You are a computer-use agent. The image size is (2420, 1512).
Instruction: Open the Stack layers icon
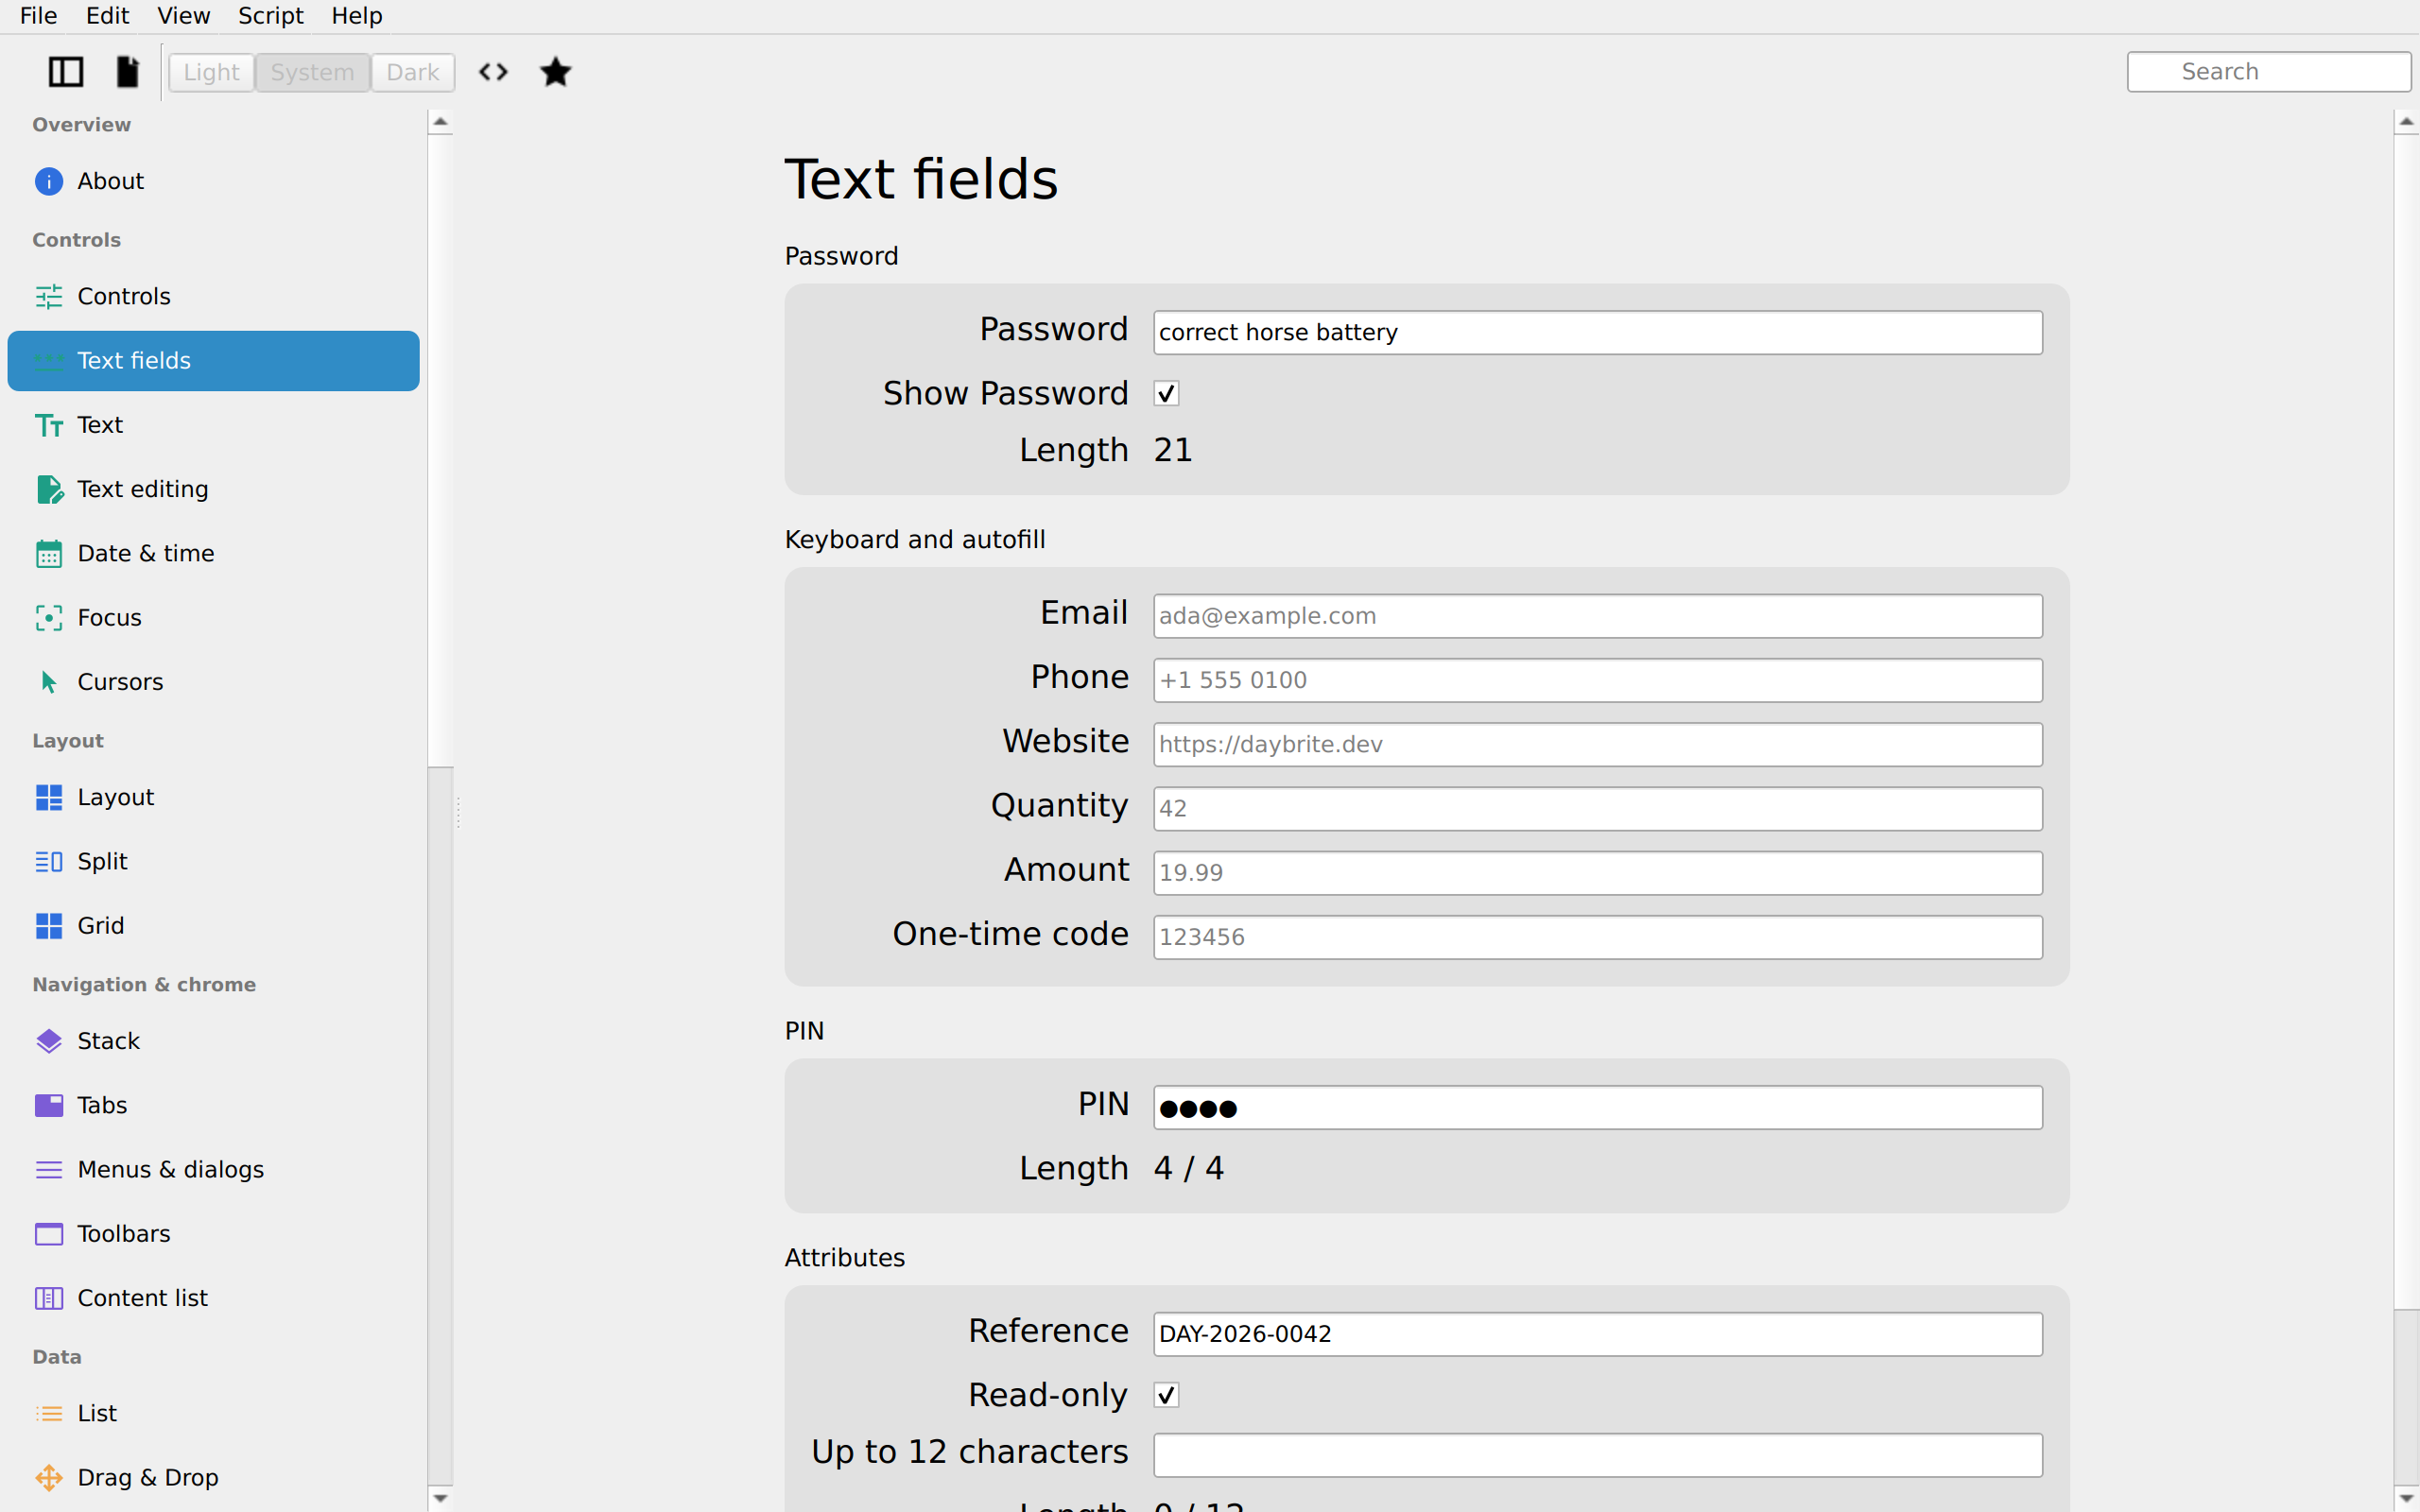[x=49, y=1041]
